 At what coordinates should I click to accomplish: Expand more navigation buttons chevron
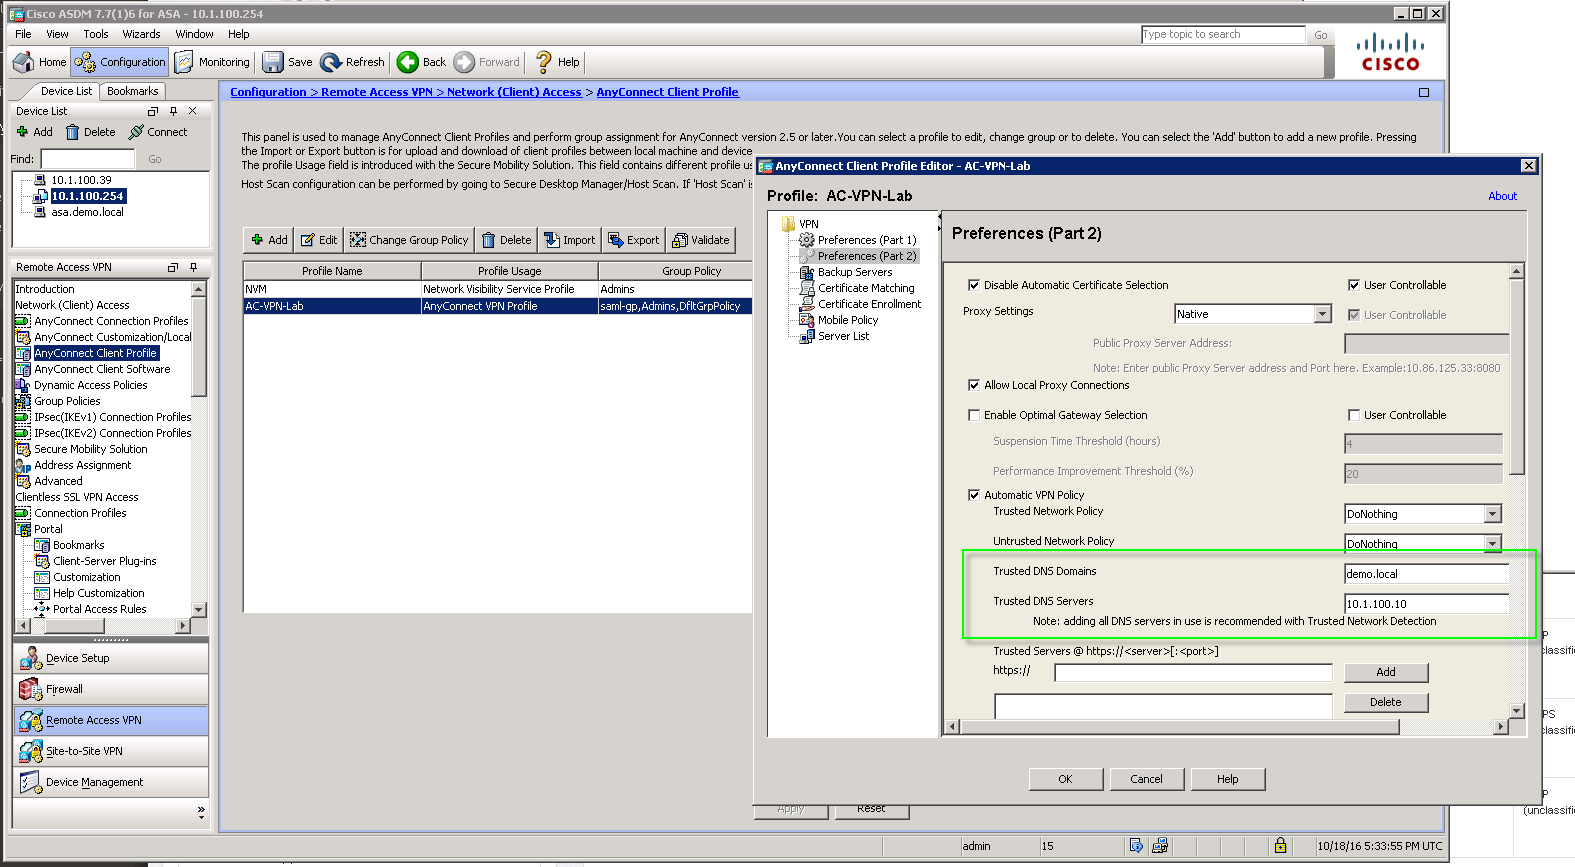pyautogui.click(x=201, y=812)
